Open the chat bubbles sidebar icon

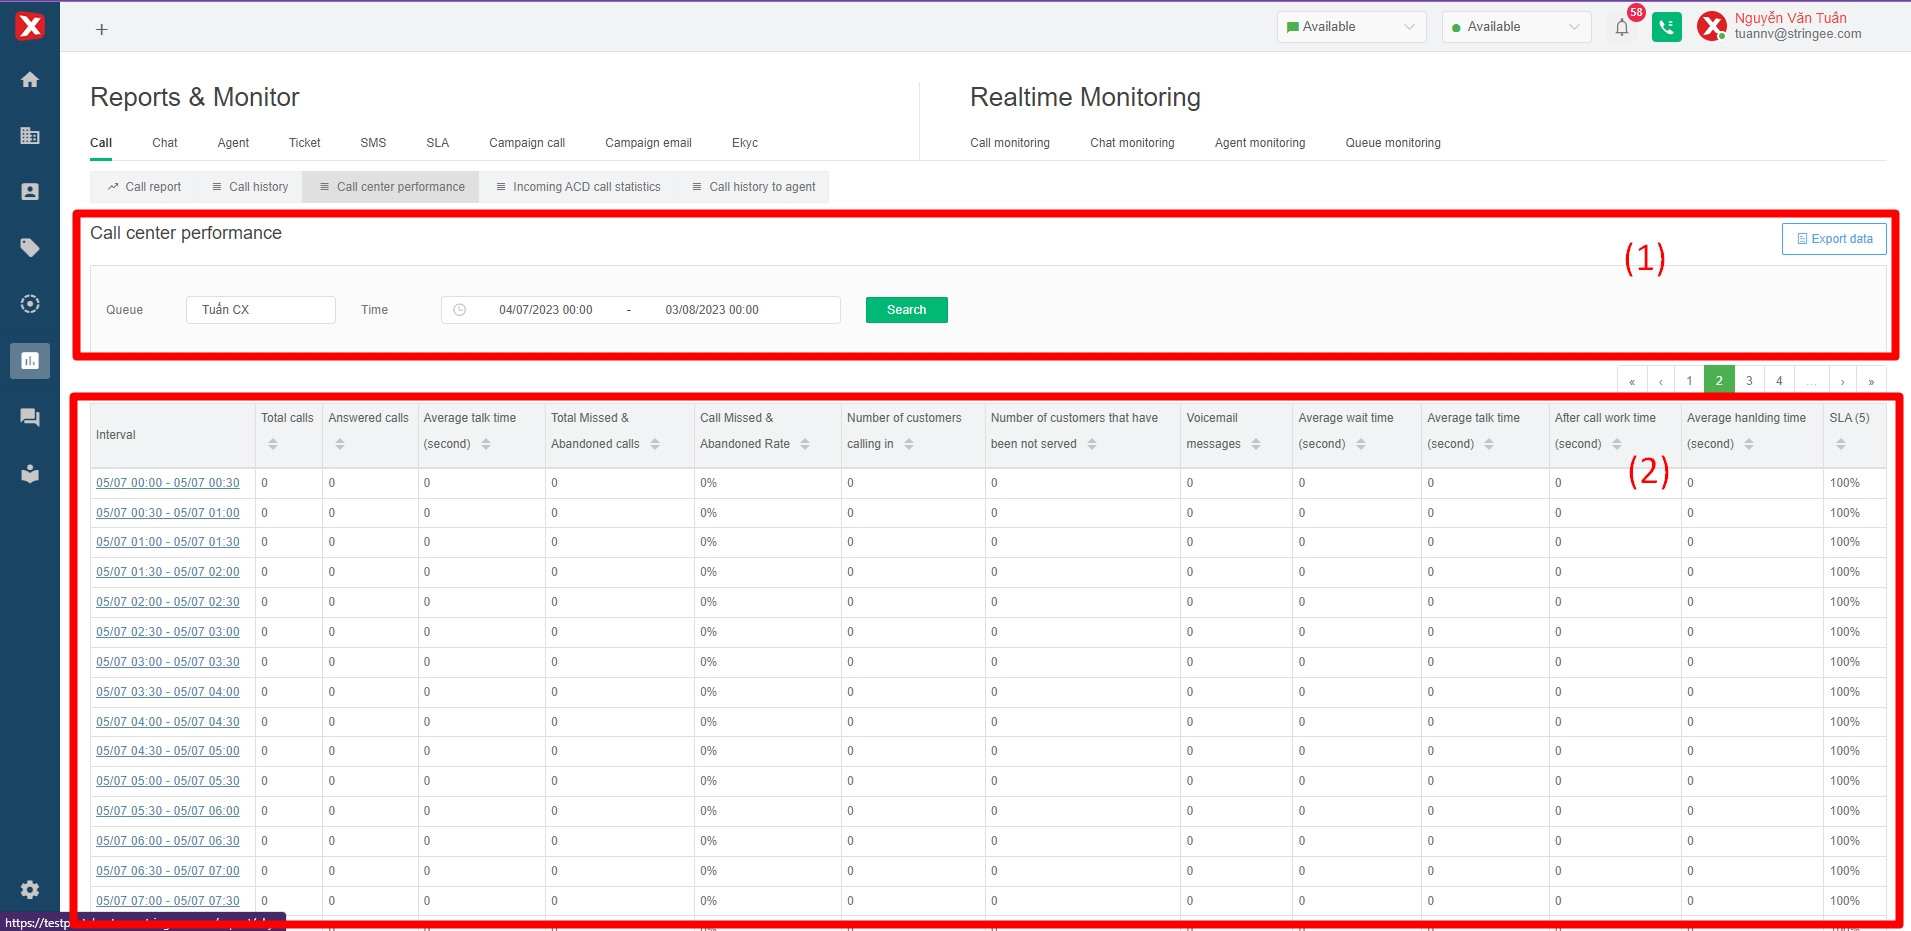pos(30,417)
